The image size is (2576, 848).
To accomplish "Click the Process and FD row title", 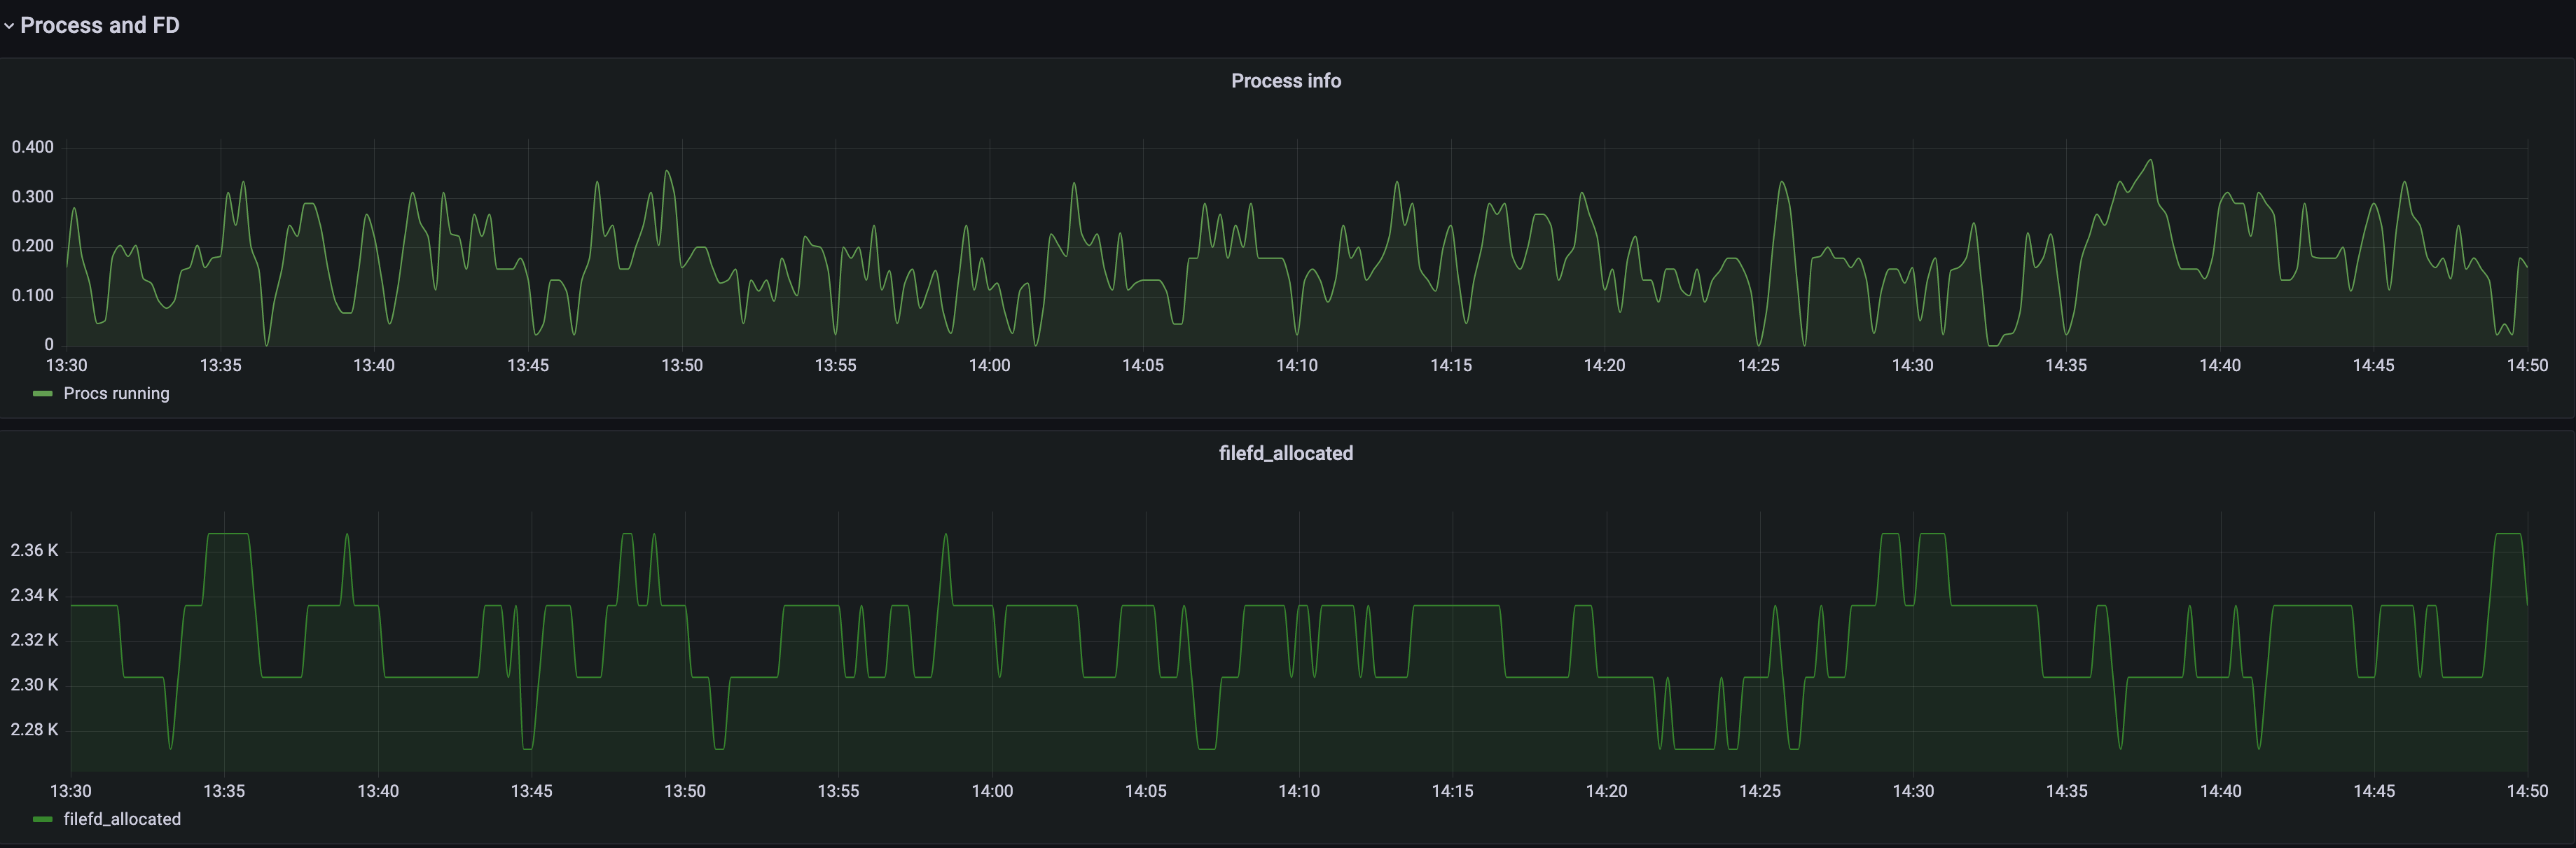I will tap(100, 25).
